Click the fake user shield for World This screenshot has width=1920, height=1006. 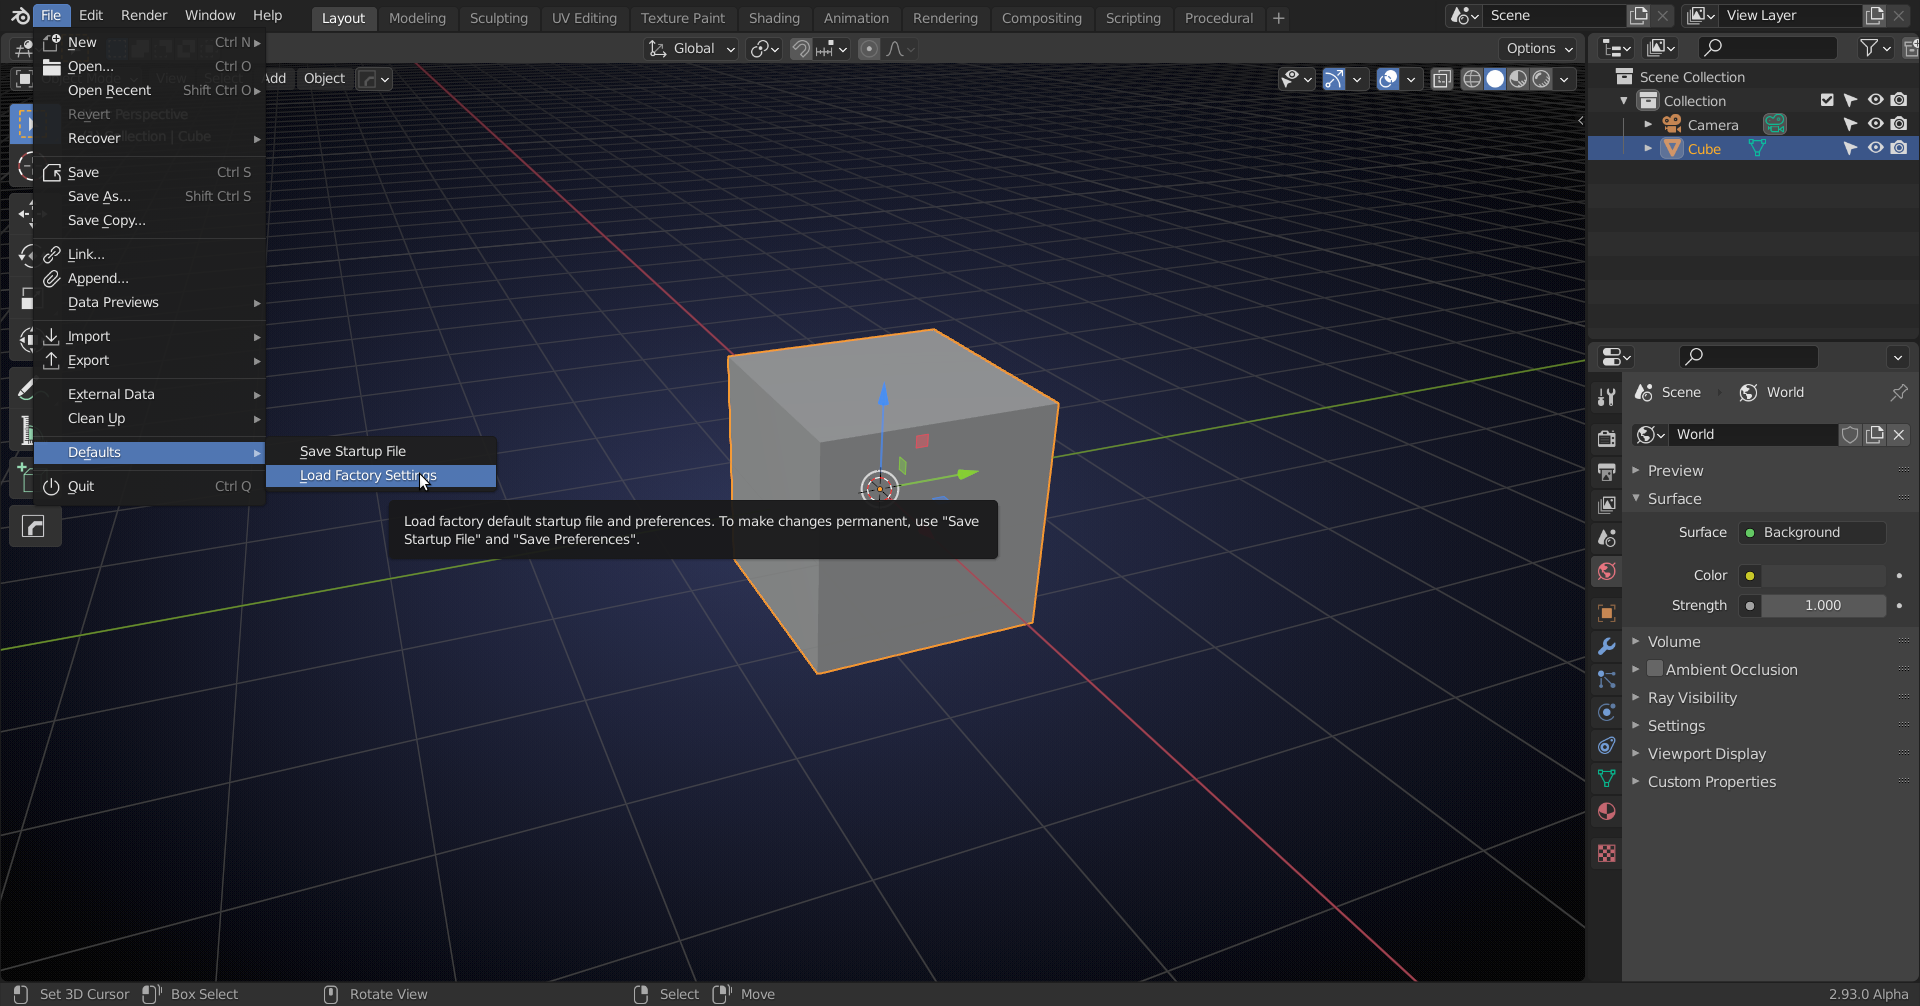coord(1850,434)
